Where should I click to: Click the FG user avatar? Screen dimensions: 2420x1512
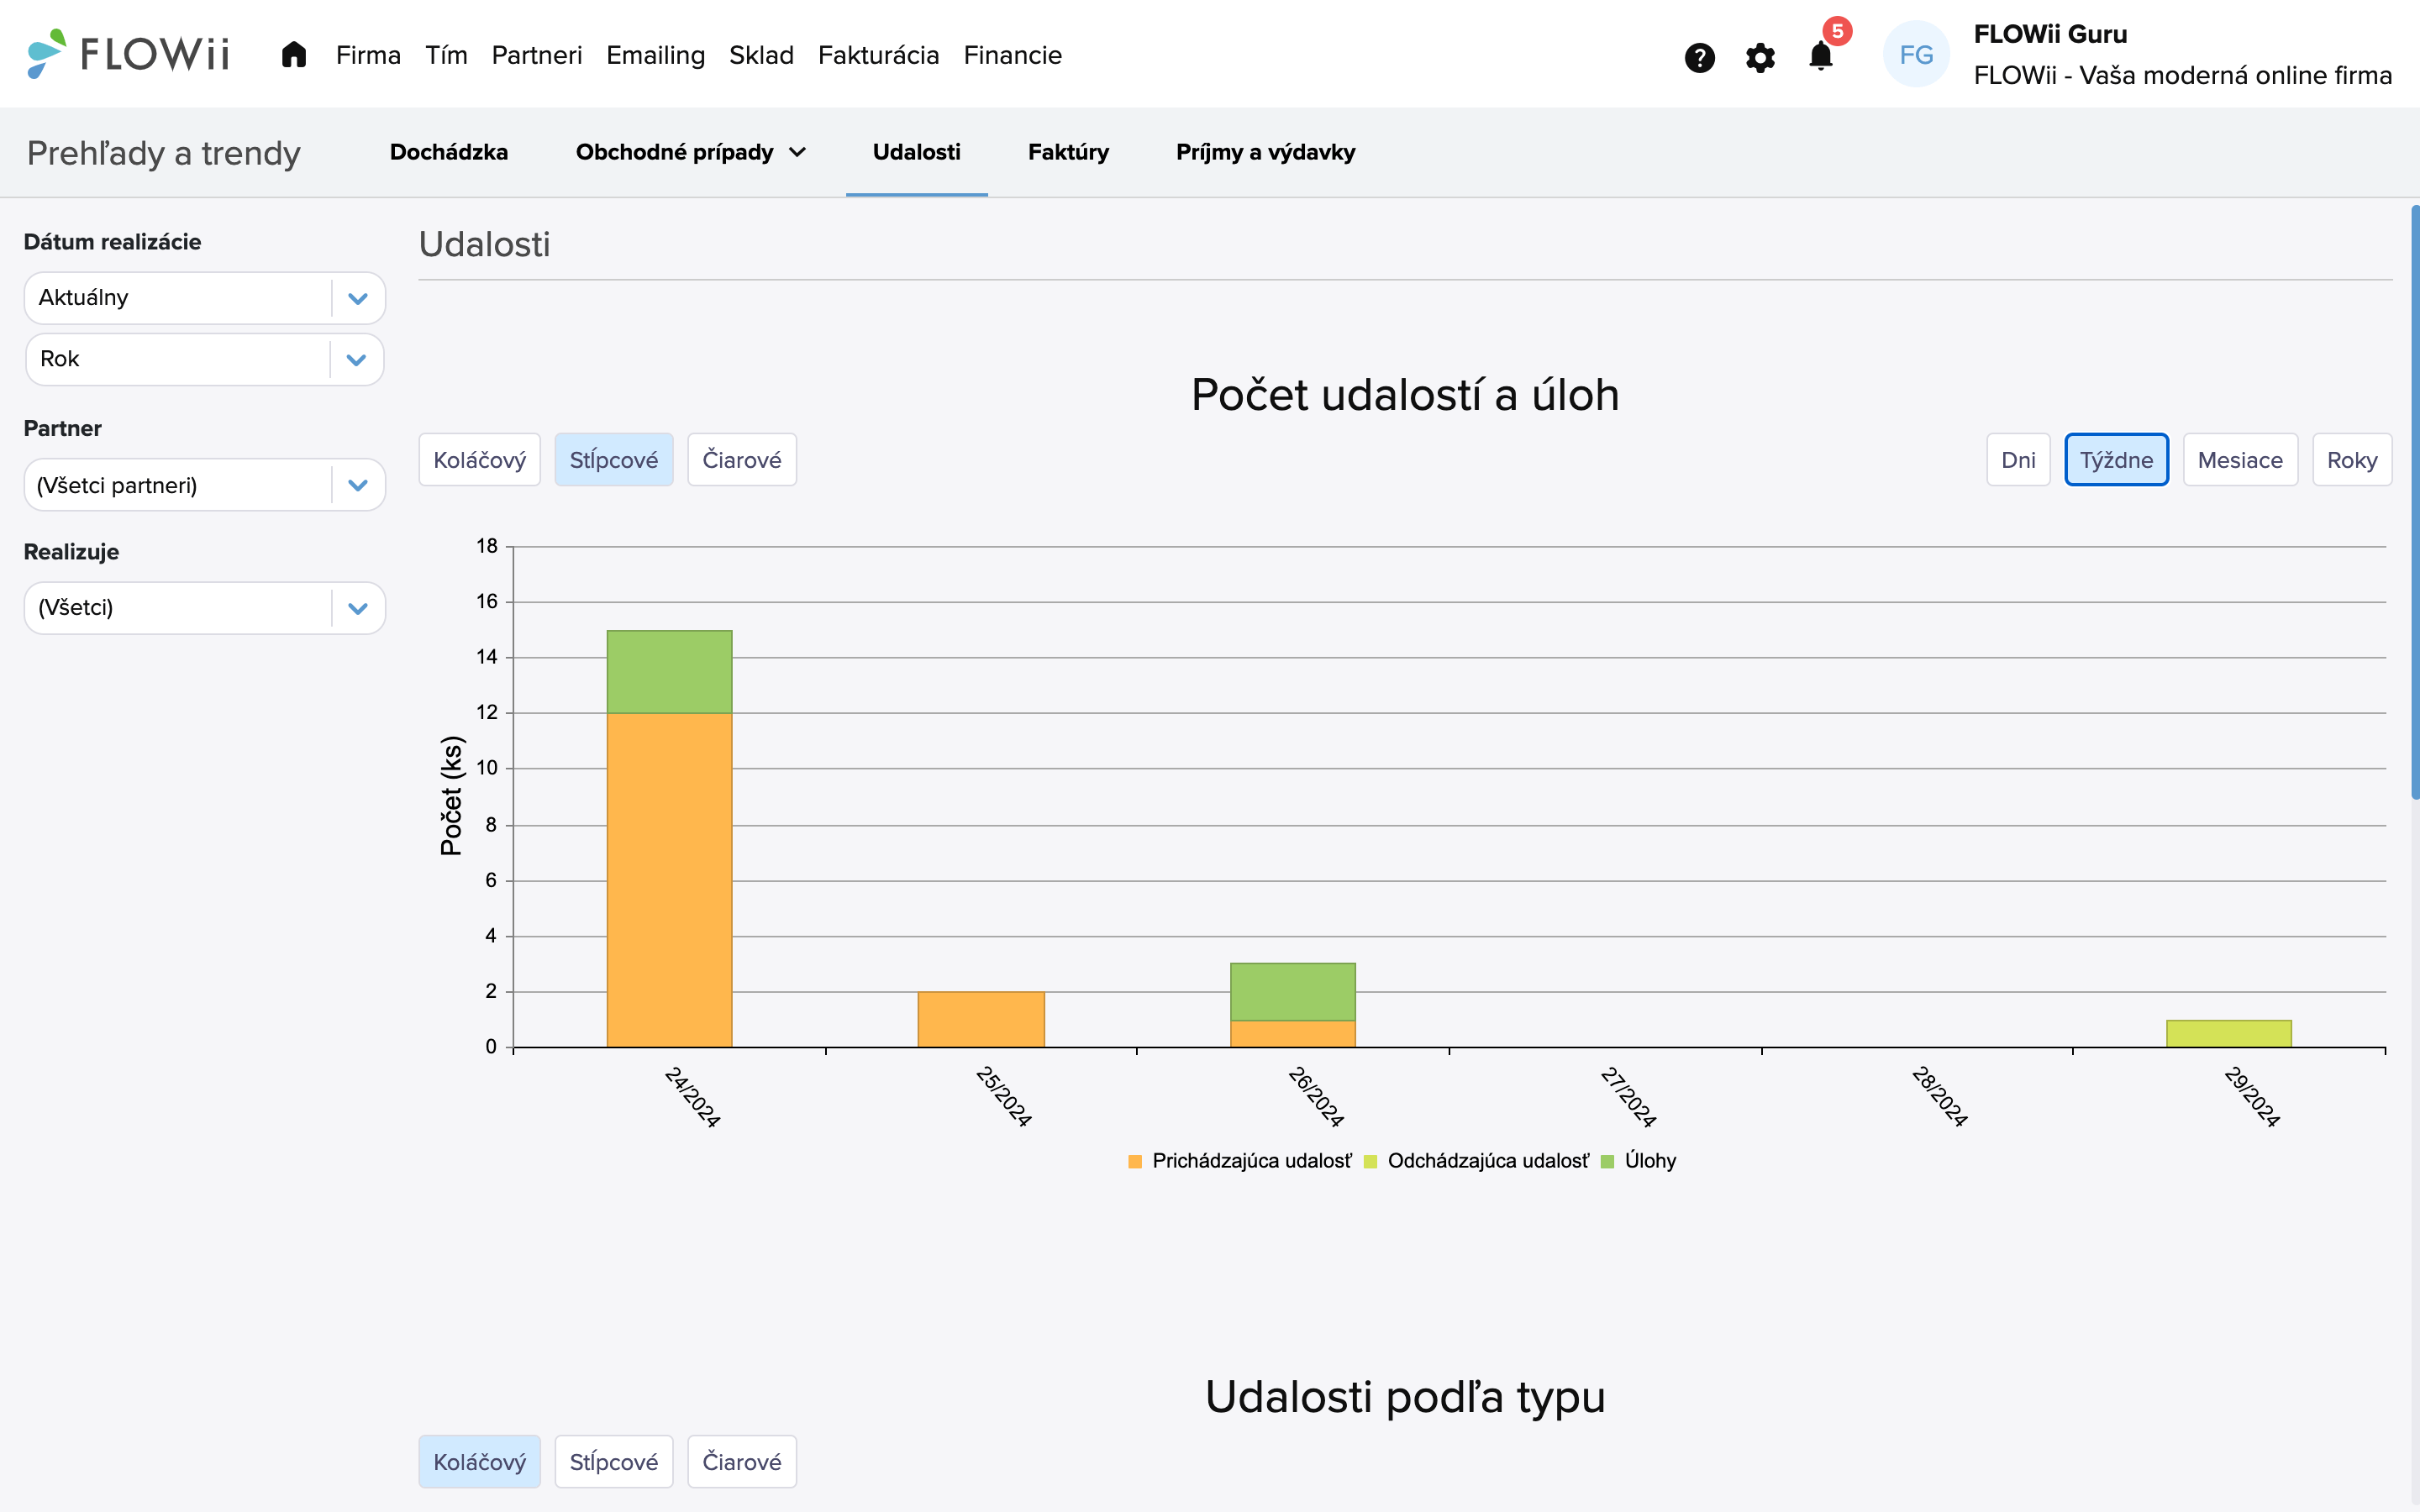[1915, 54]
